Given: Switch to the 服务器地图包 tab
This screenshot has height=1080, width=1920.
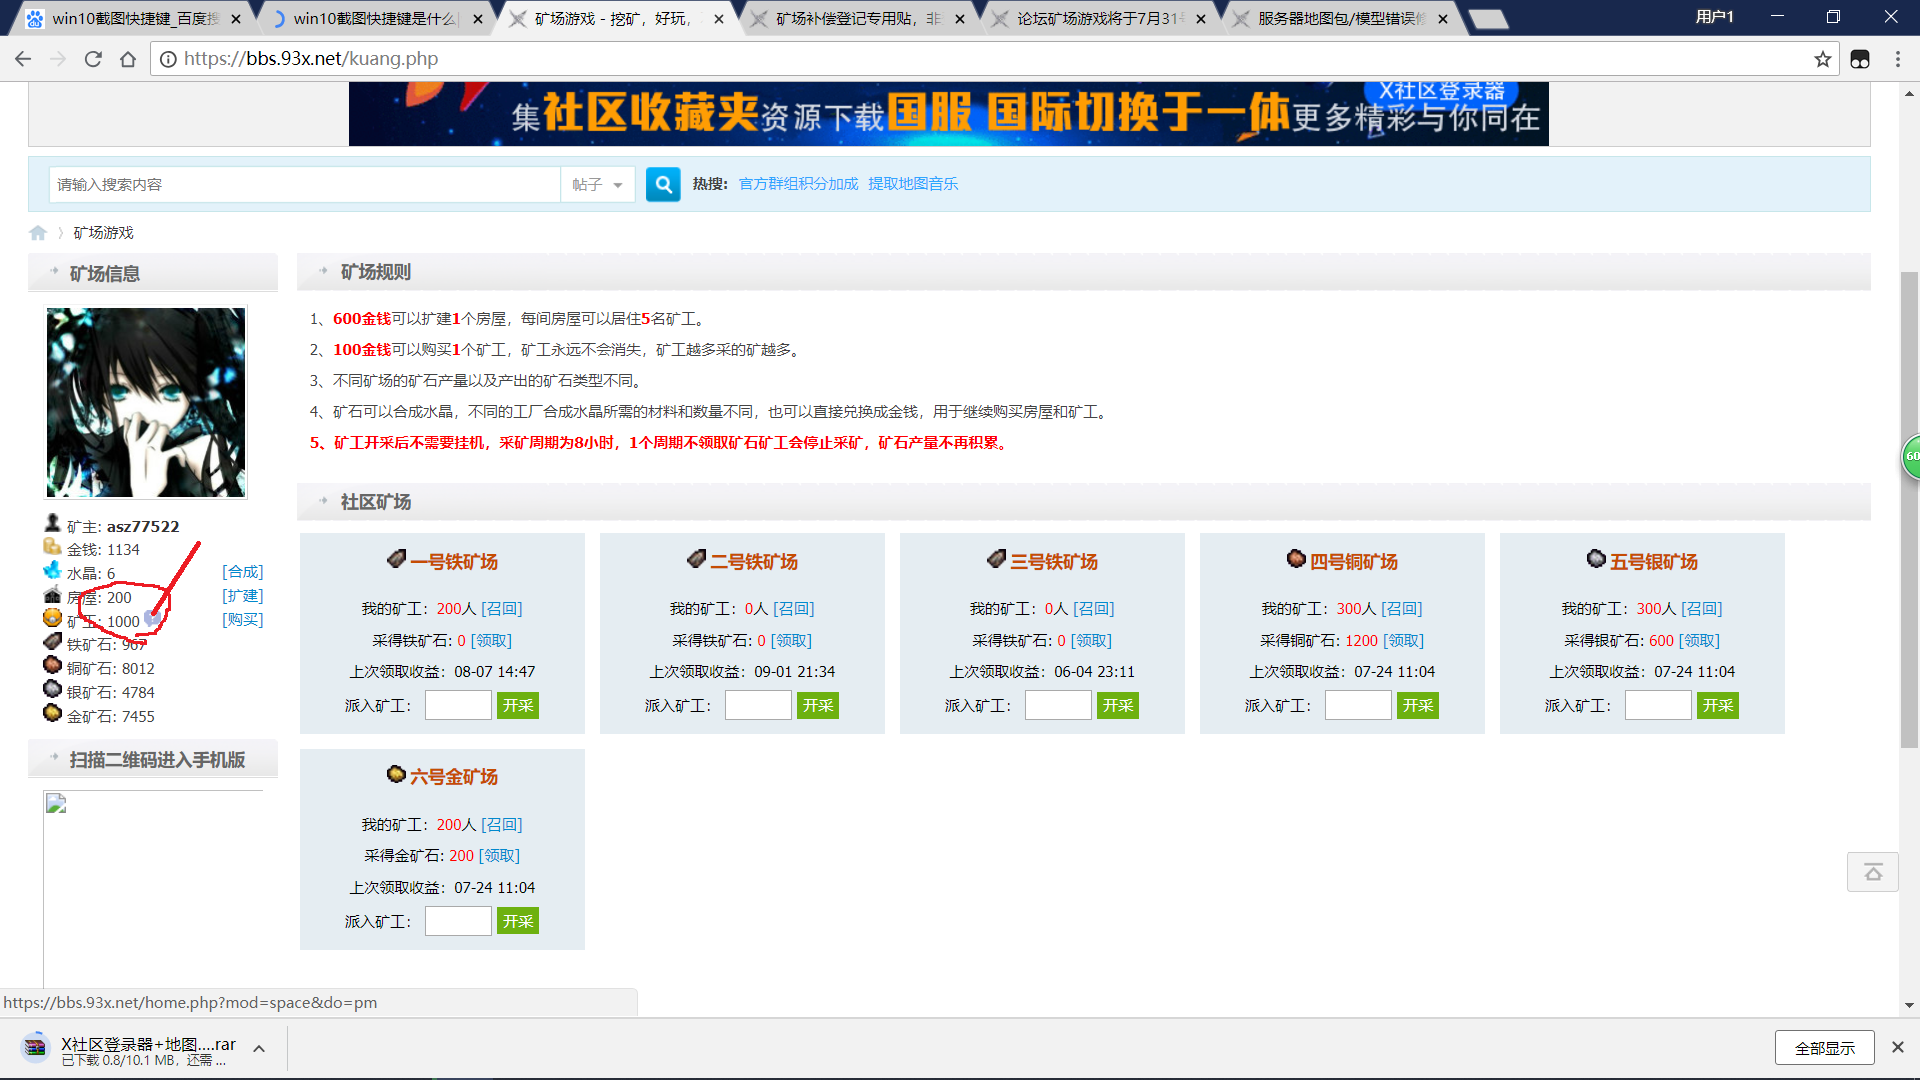Looking at the screenshot, I should tap(1338, 18).
